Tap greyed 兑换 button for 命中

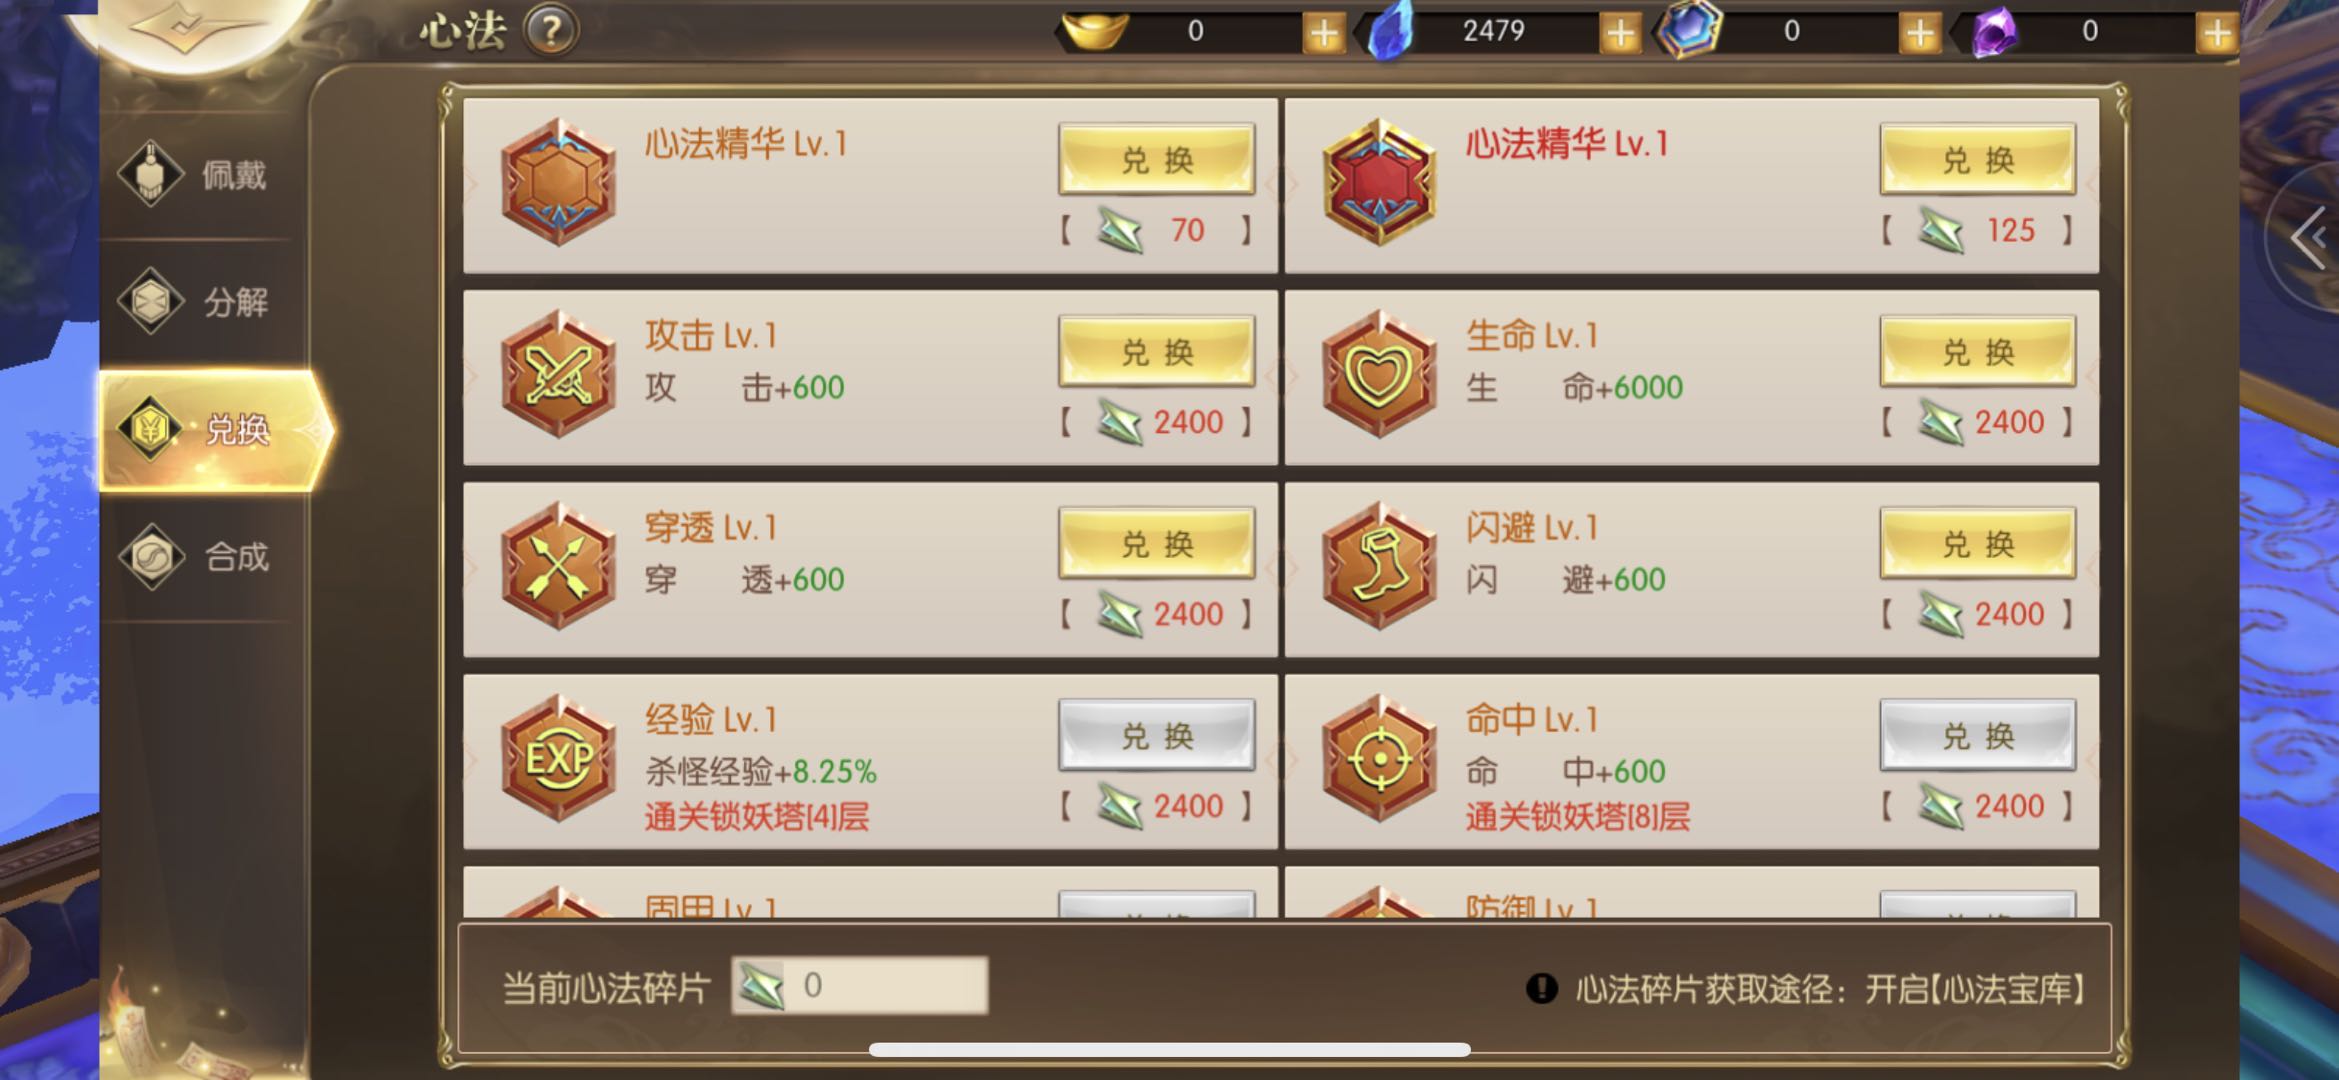click(1978, 736)
